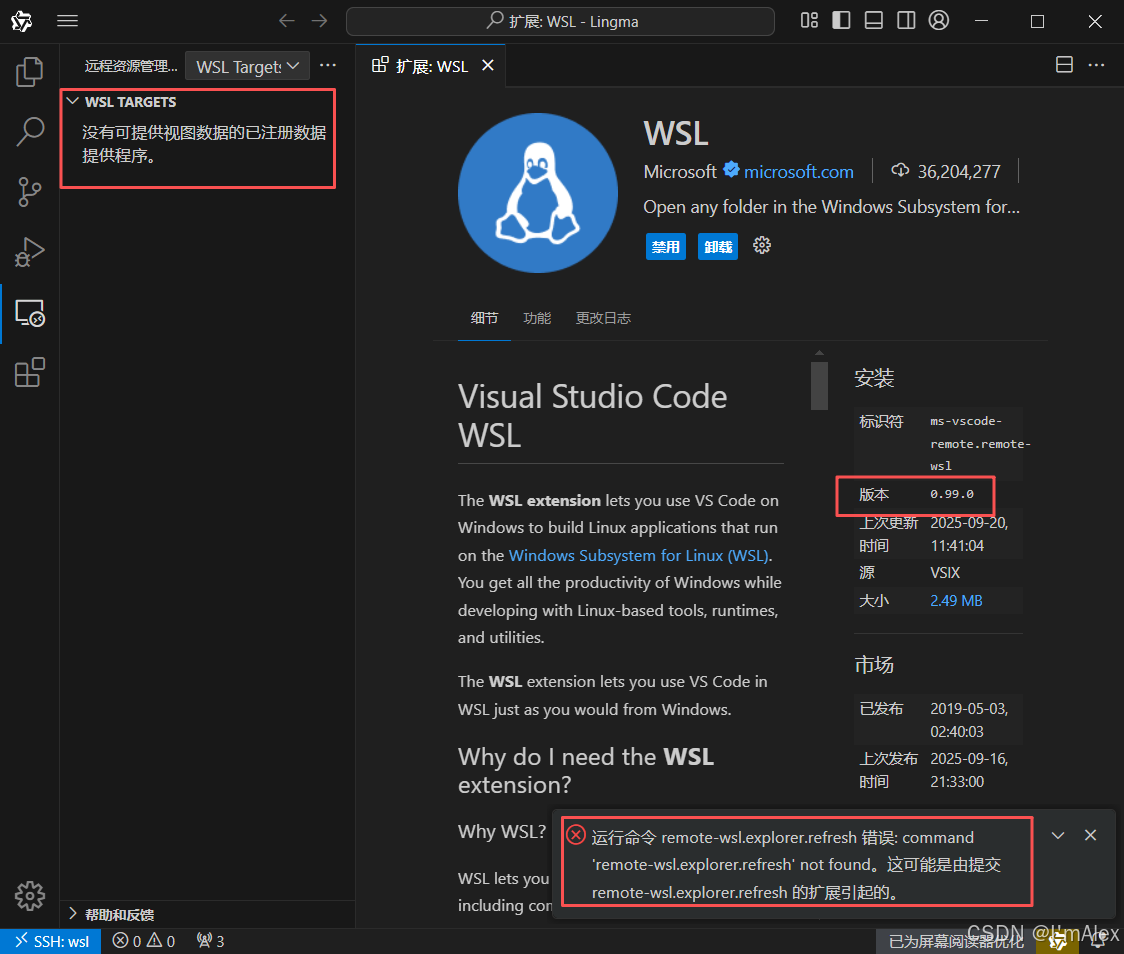
Task: Click the WSL penguin extension logo
Action: point(538,193)
